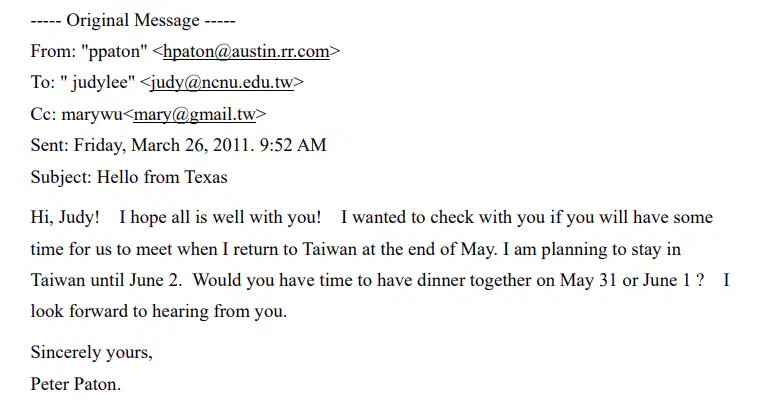Click the closing Sincerely yours

coord(91,352)
